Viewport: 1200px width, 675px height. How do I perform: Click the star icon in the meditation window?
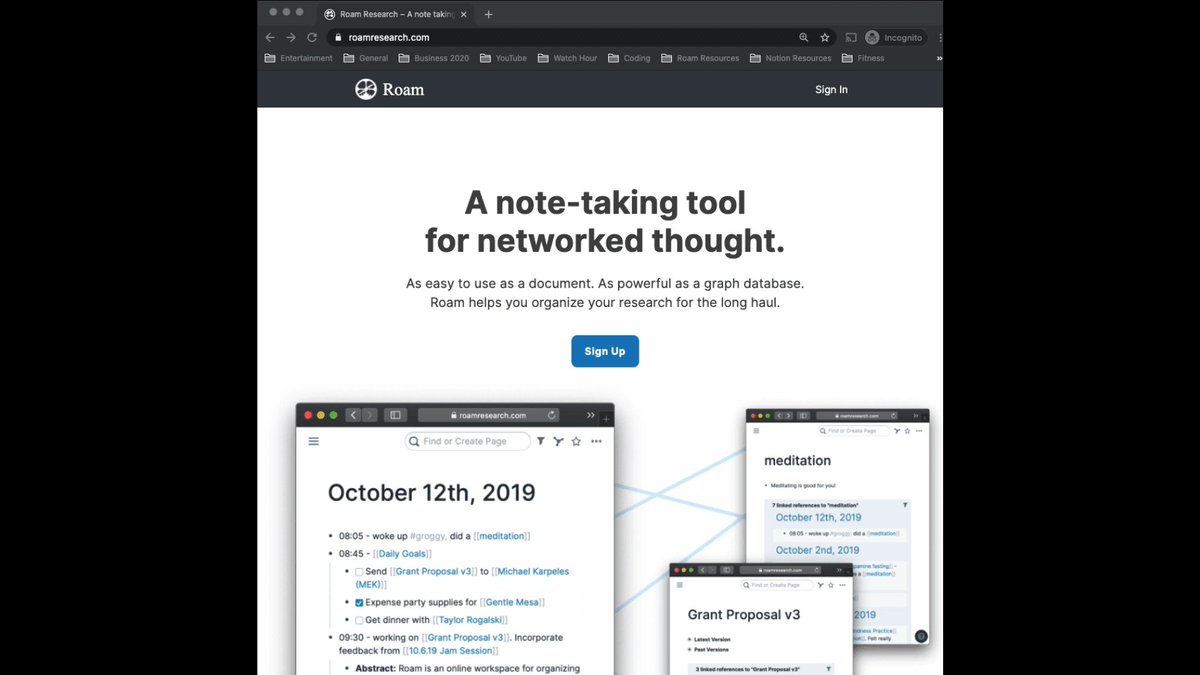point(908,431)
